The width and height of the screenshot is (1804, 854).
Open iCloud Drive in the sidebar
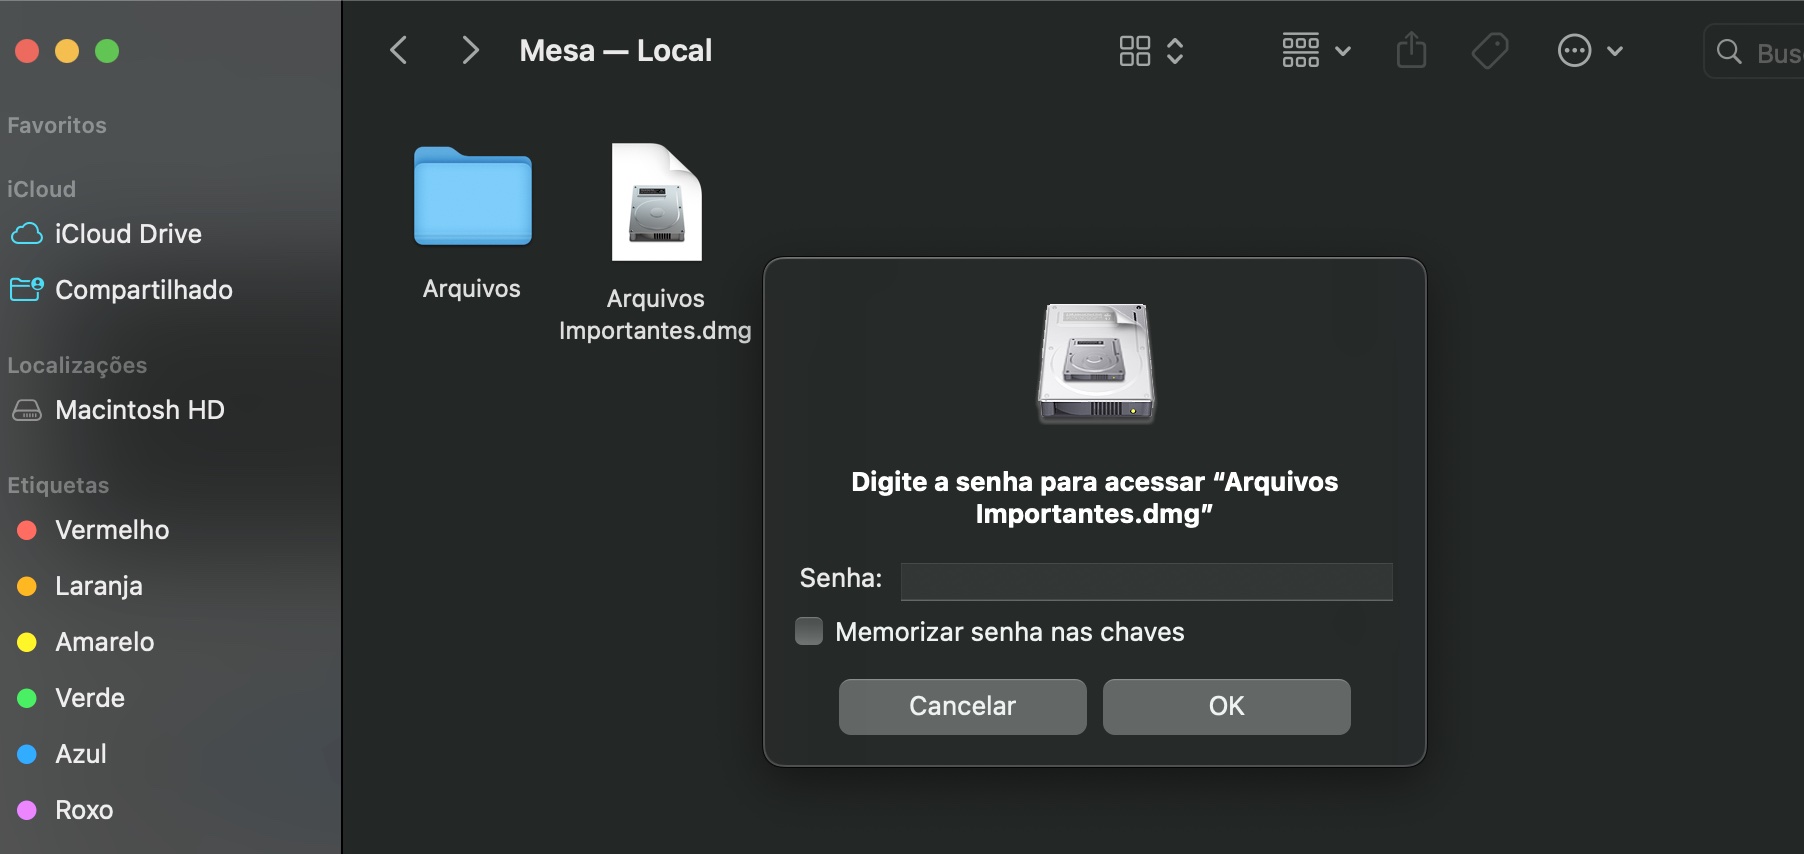pyautogui.click(x=128, y=234)
